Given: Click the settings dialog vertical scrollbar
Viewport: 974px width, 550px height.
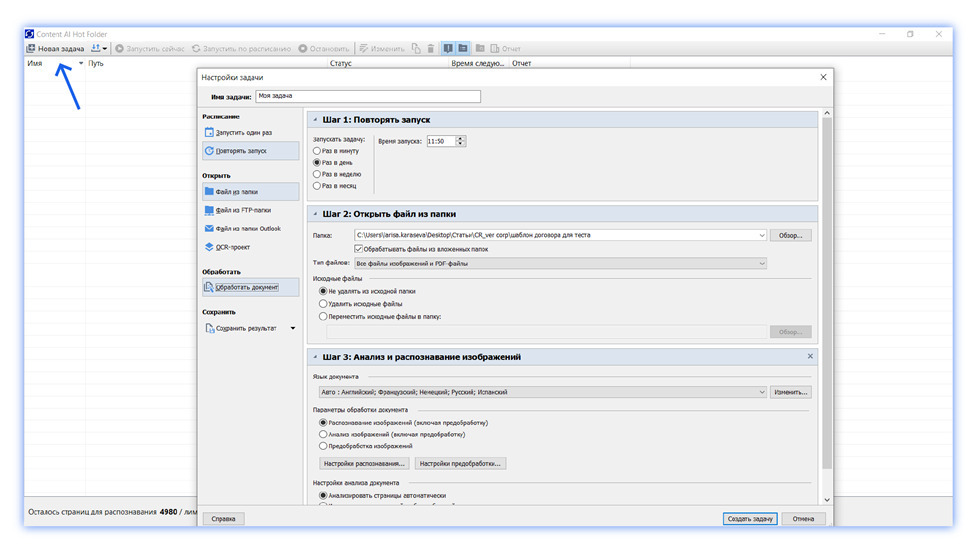Looking at the screenshot, I should click(x=827, y=292).
